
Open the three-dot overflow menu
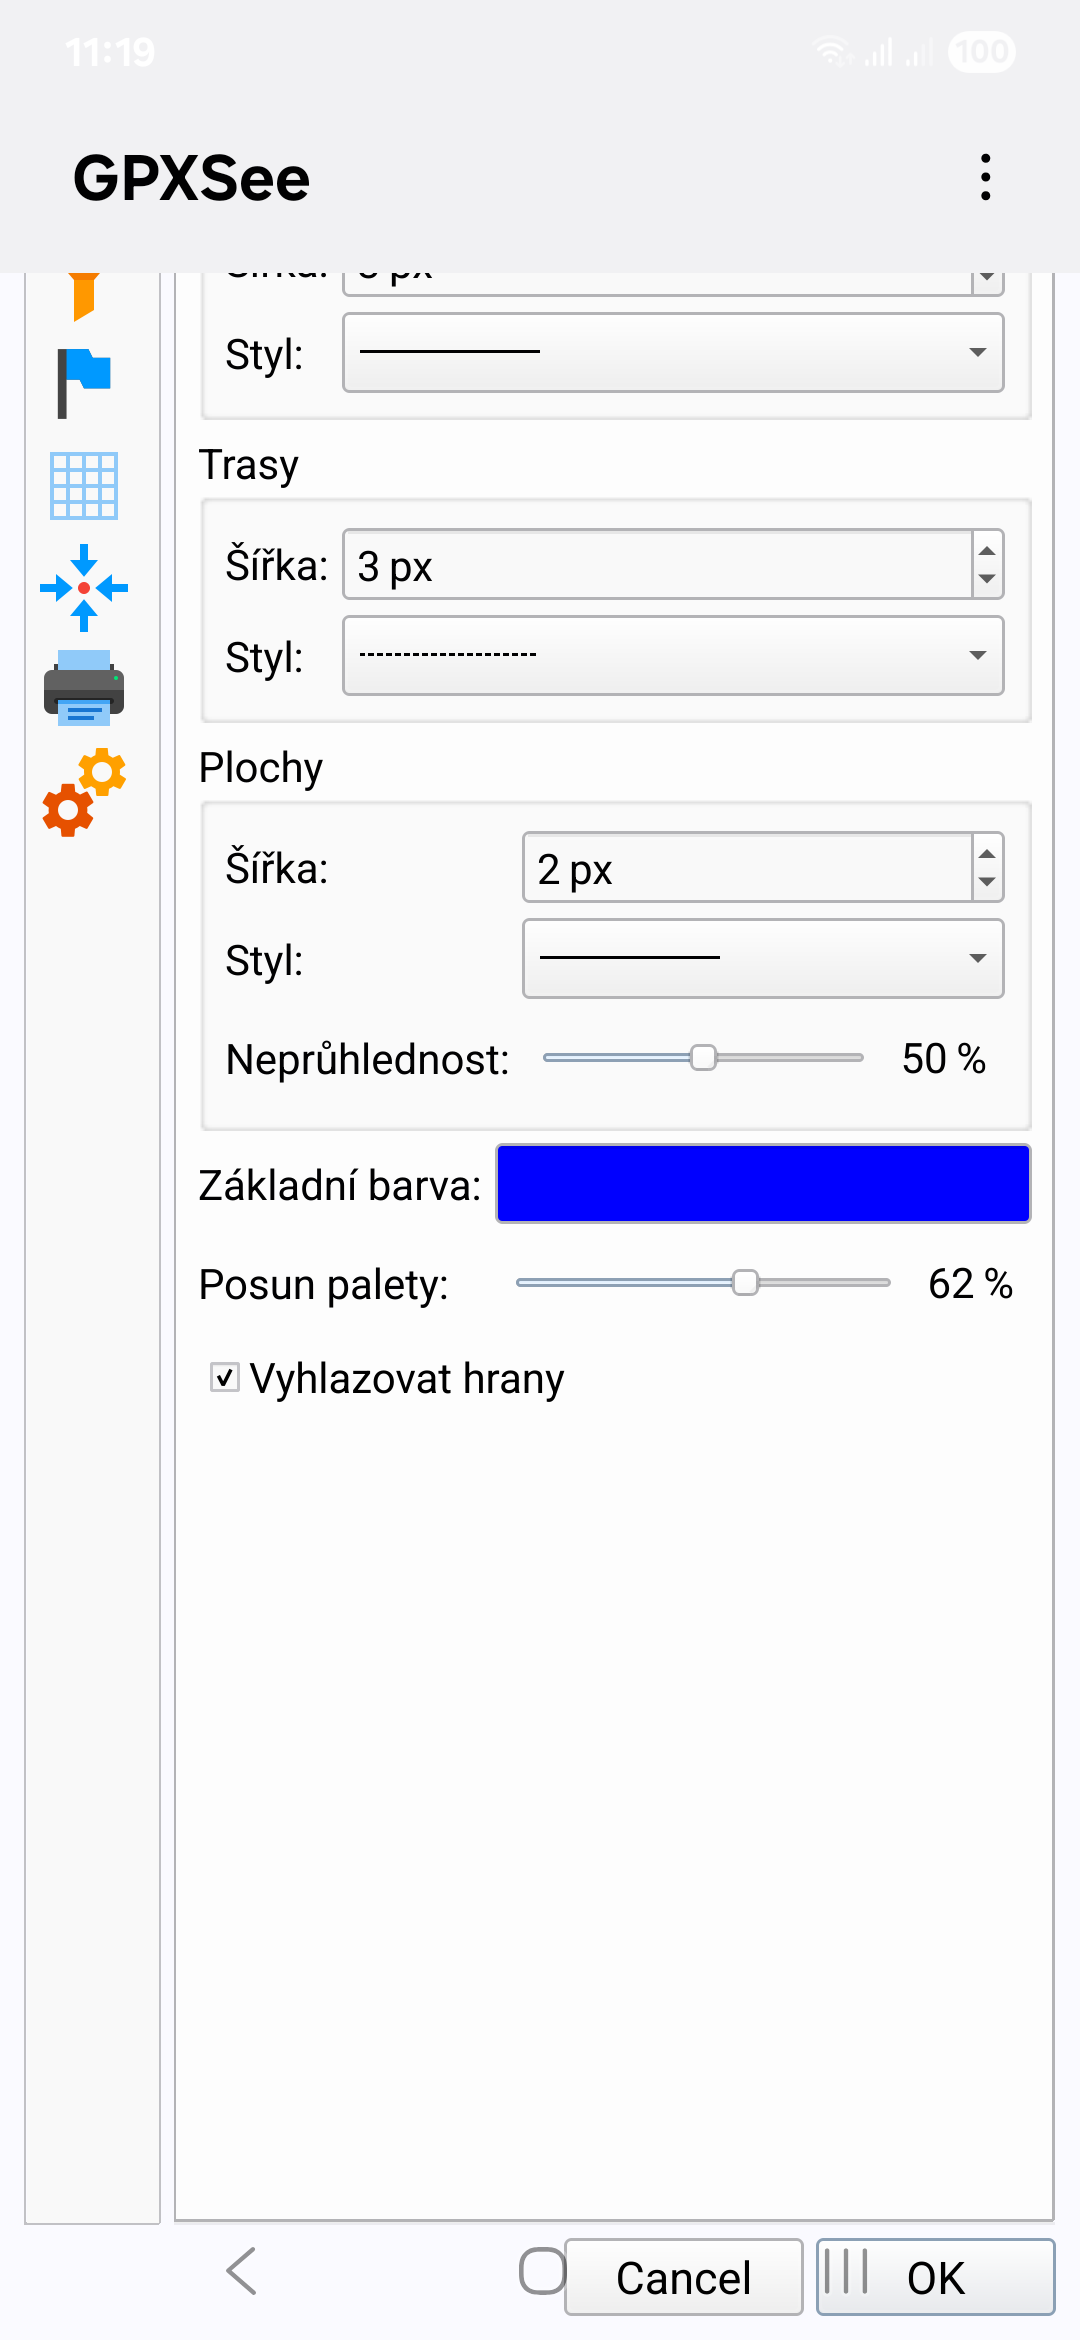coord(986,177)
